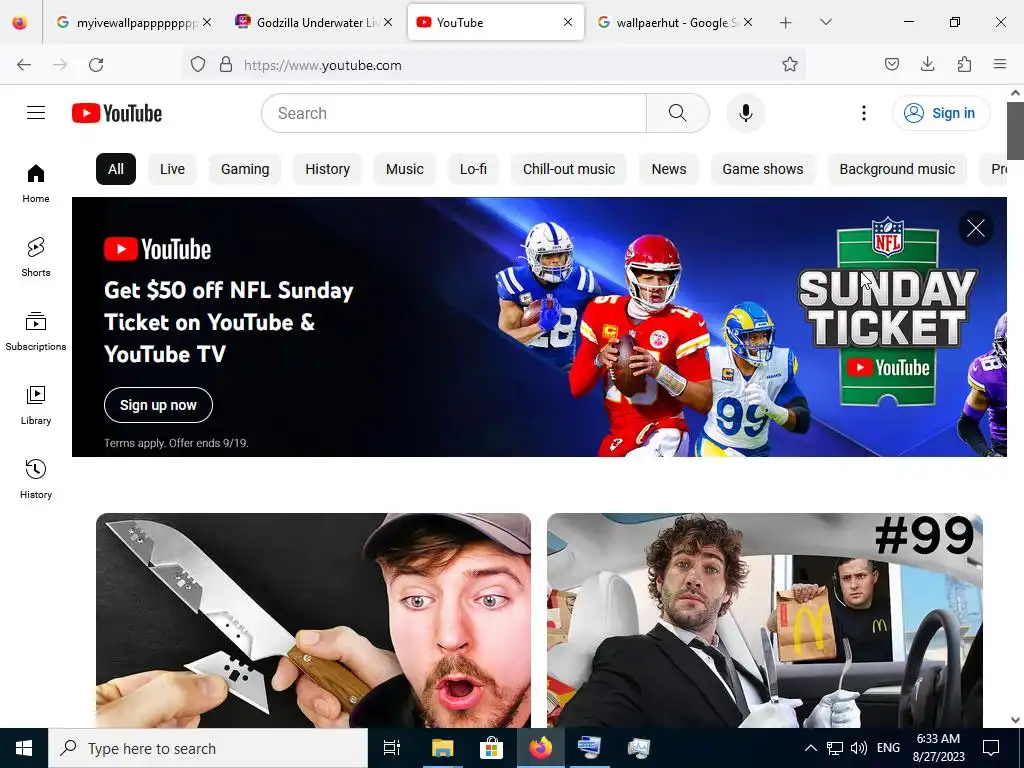Open the tracking protection shield icon

click(198, 64)
